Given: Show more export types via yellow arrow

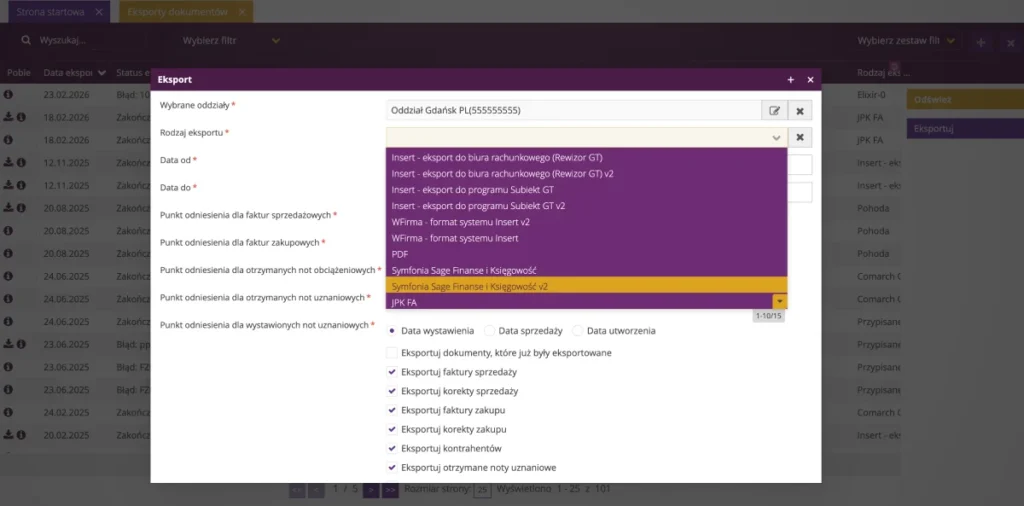Looking at the screenshot, I should (780, 302).
